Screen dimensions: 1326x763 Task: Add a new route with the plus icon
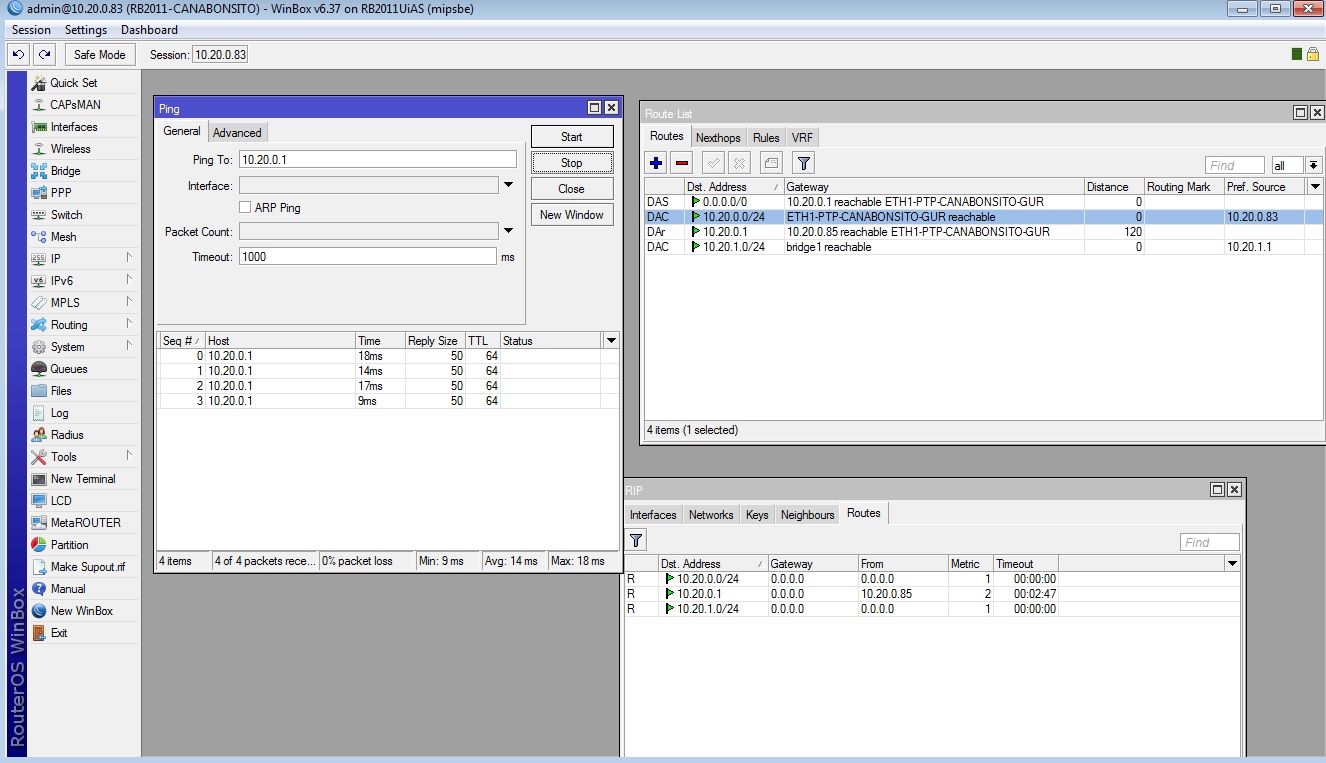[x=657, y=162]
